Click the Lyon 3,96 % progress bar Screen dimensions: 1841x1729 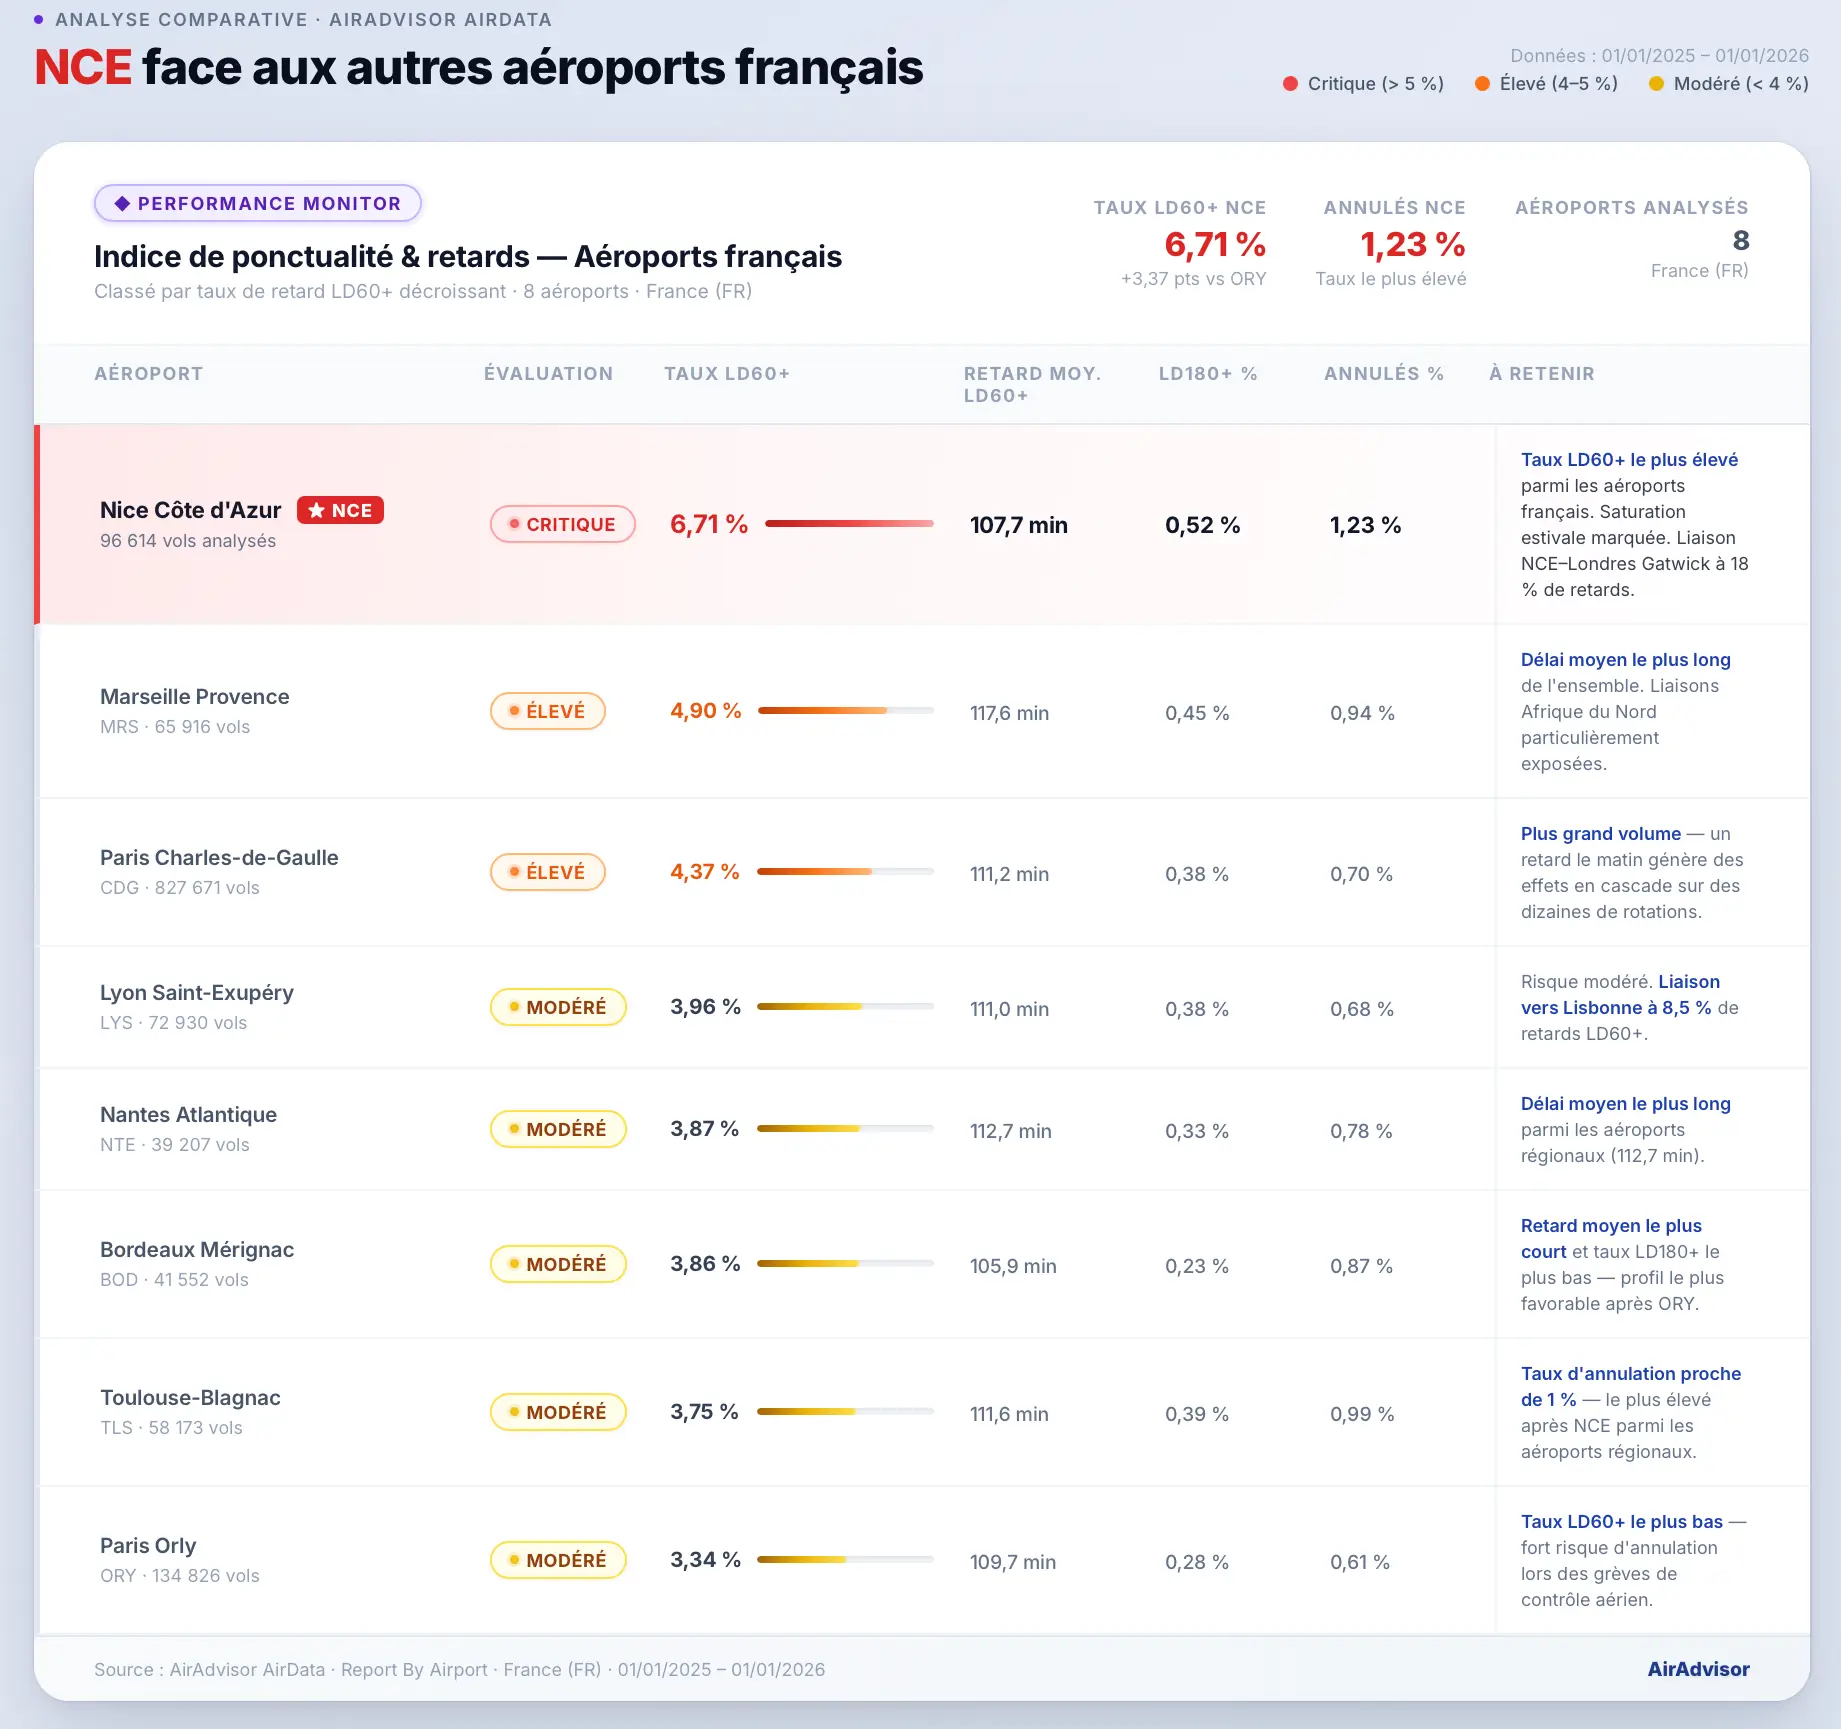(845, 1006)
